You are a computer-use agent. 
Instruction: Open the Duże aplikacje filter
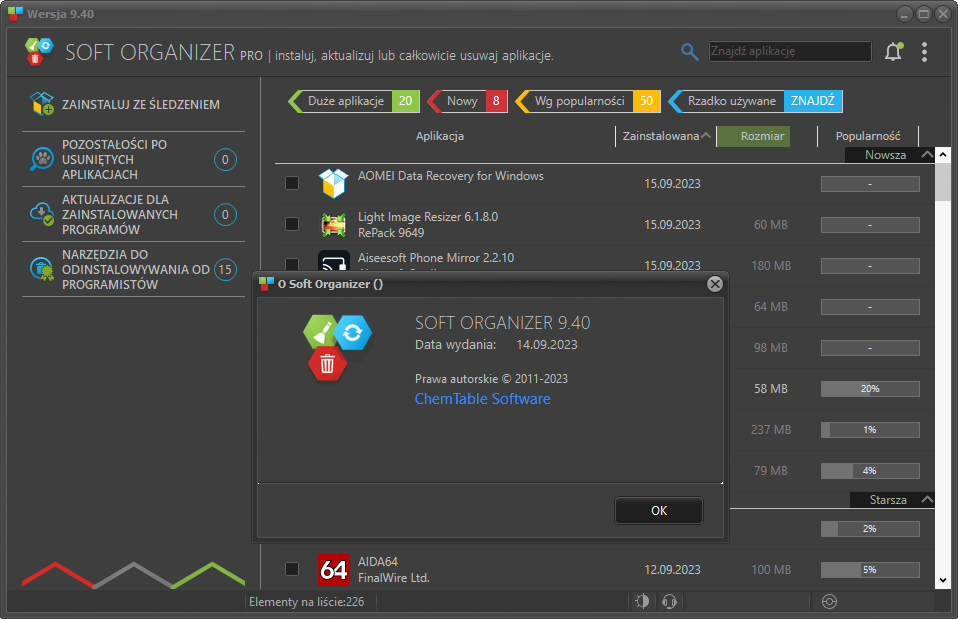click(354, 101)
